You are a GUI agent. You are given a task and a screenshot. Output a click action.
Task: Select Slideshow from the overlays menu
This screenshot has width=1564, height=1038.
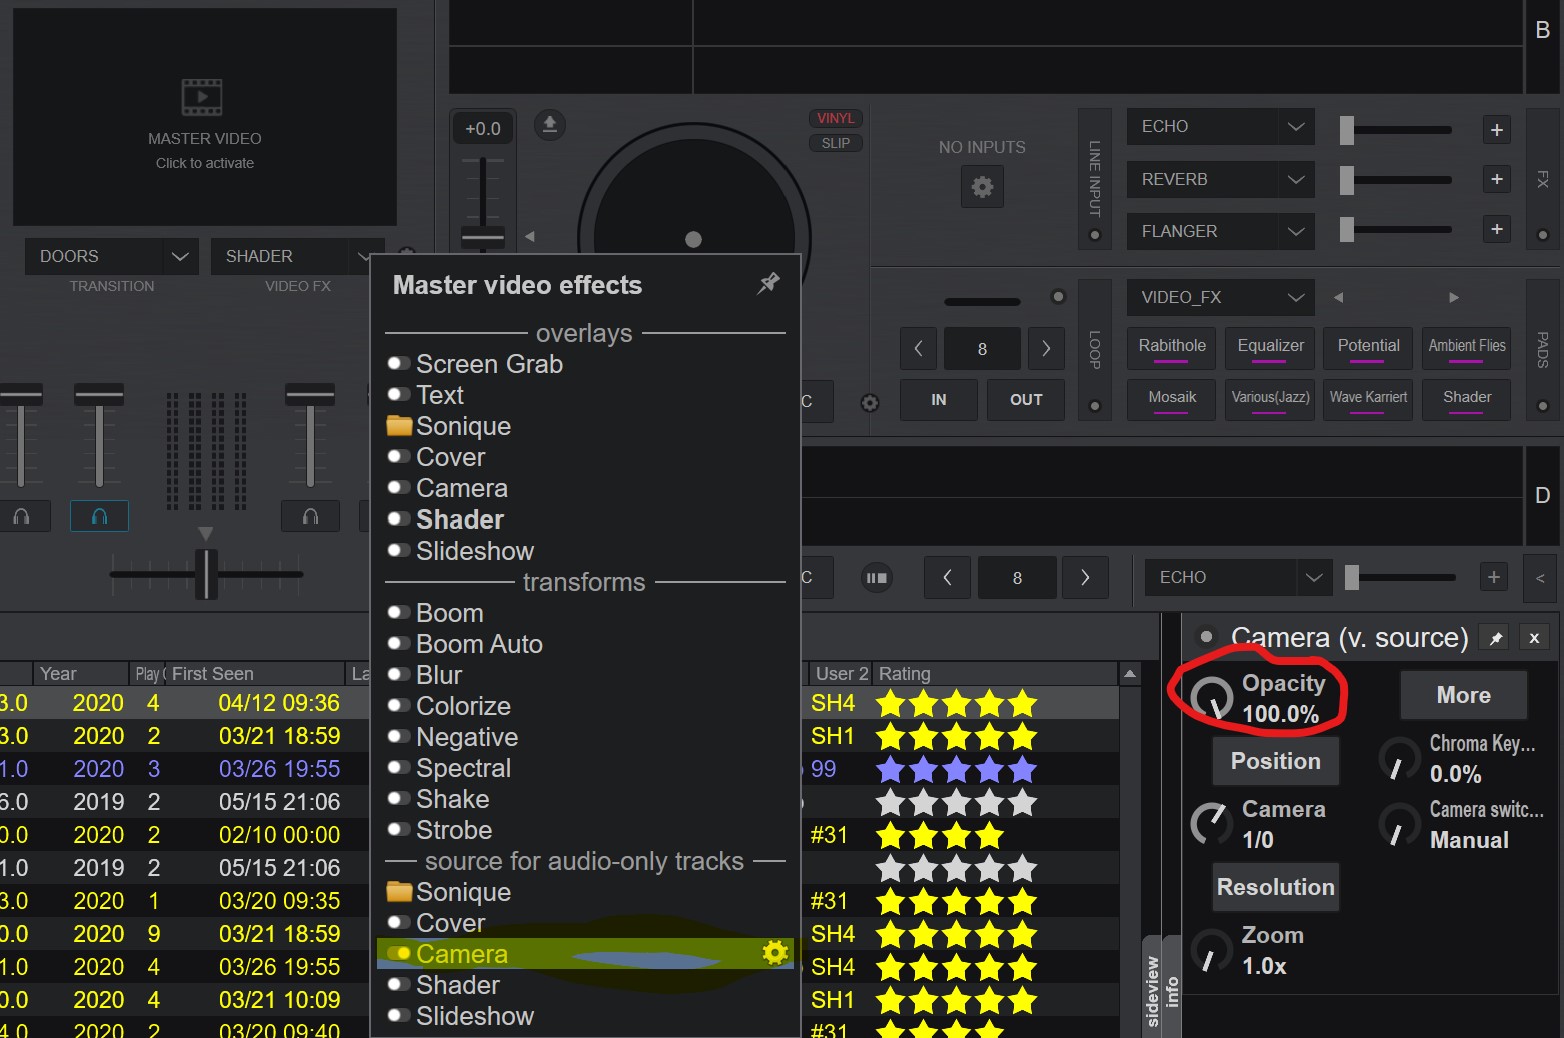(474, 551)
